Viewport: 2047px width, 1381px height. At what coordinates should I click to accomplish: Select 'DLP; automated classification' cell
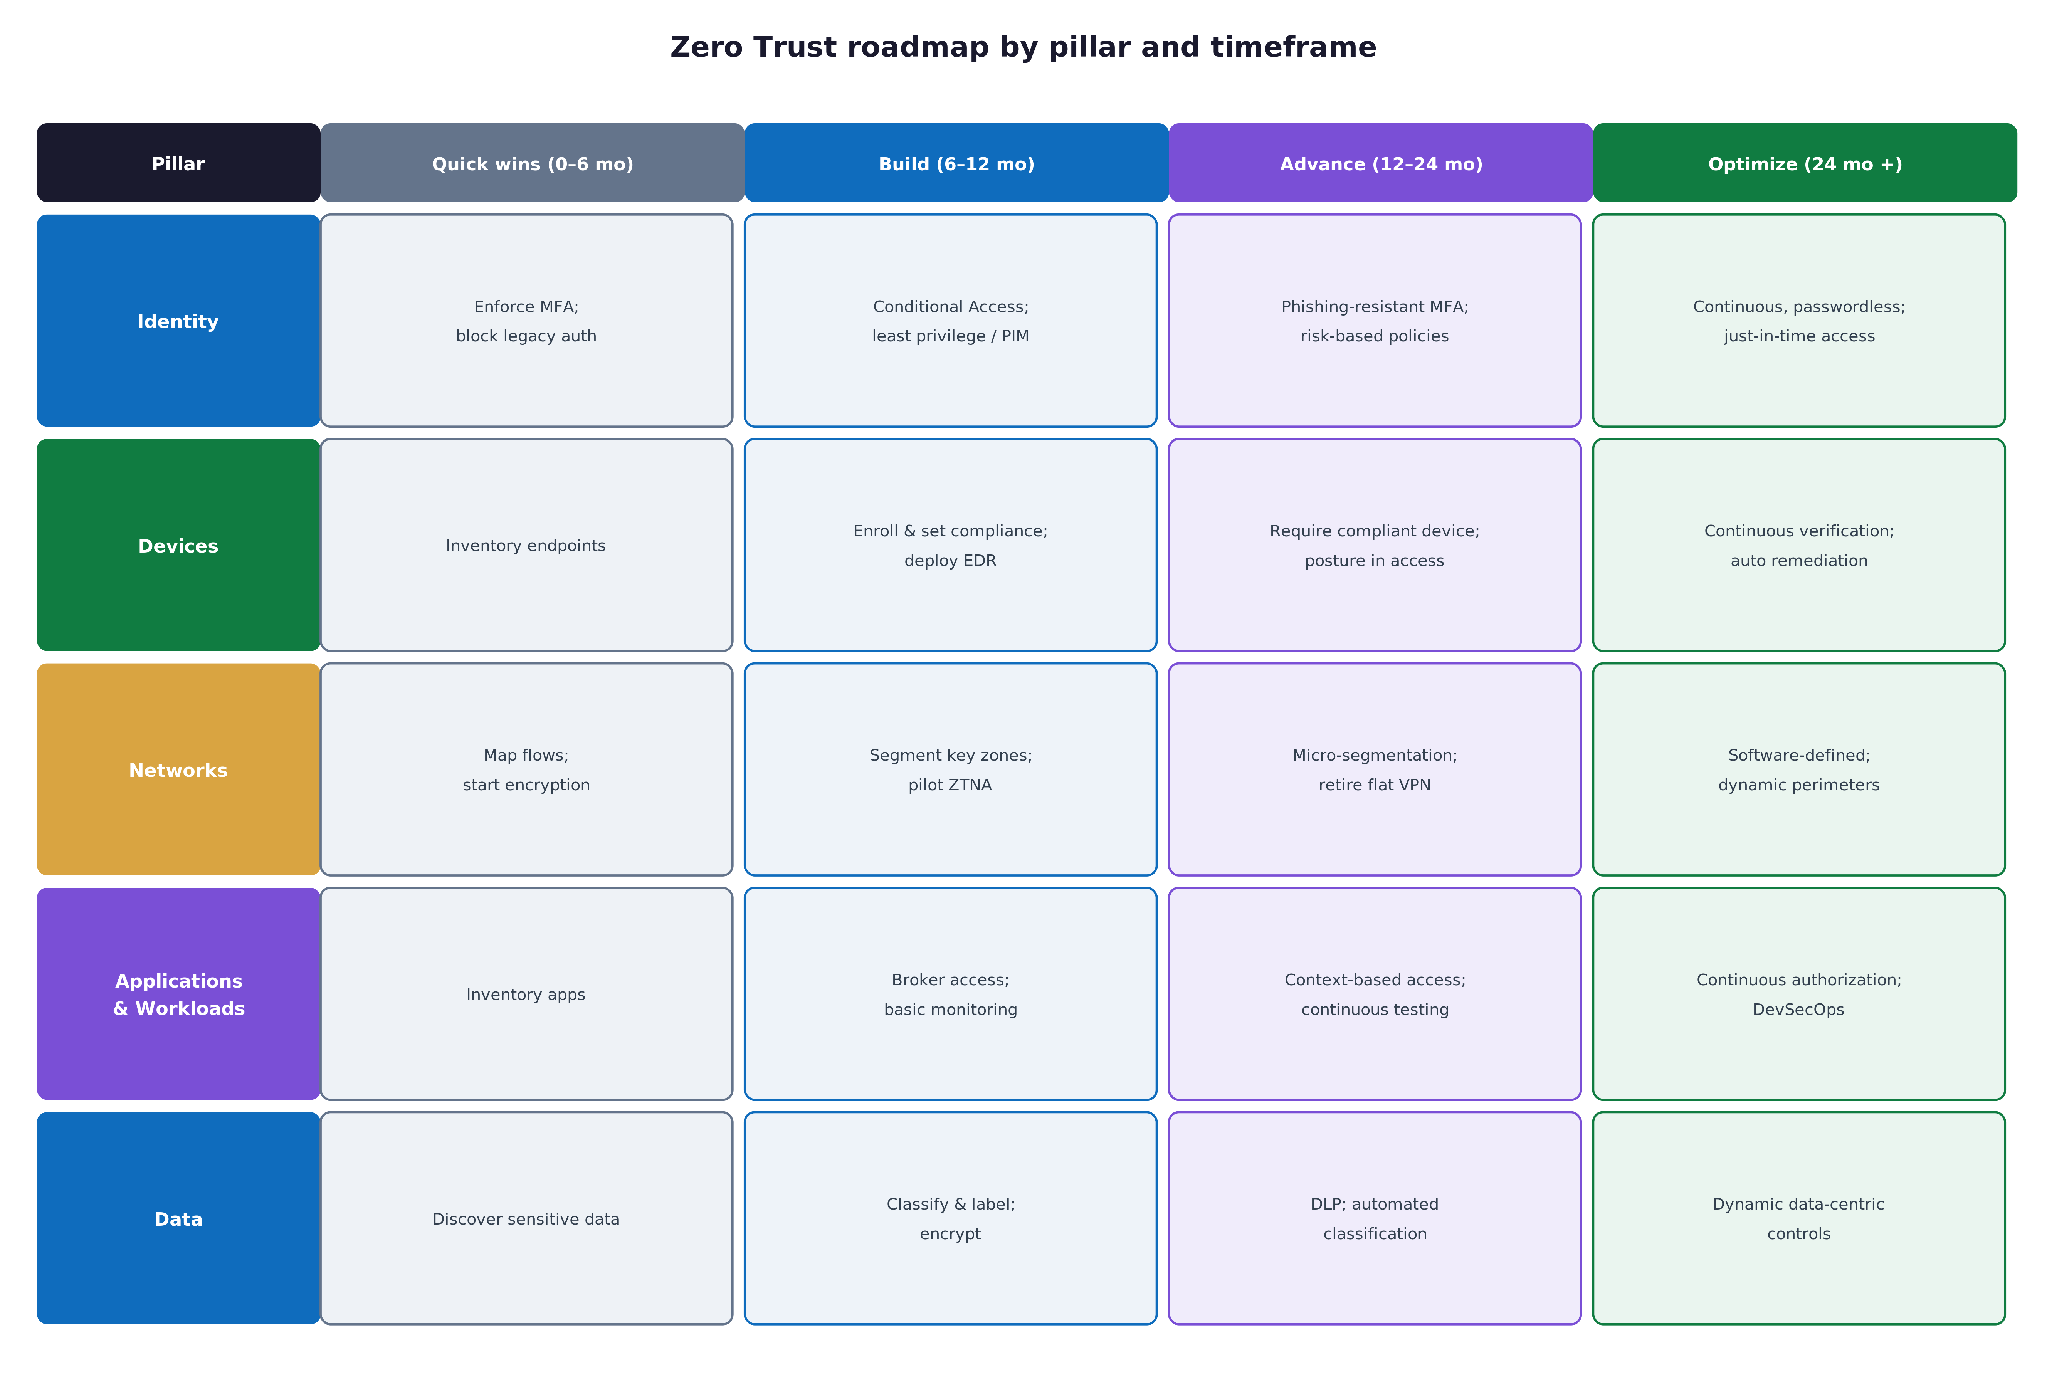pos(1374,1219)
